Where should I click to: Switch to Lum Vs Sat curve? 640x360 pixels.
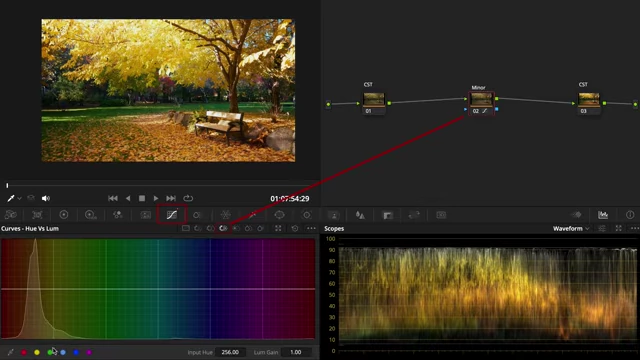[236, 228]
